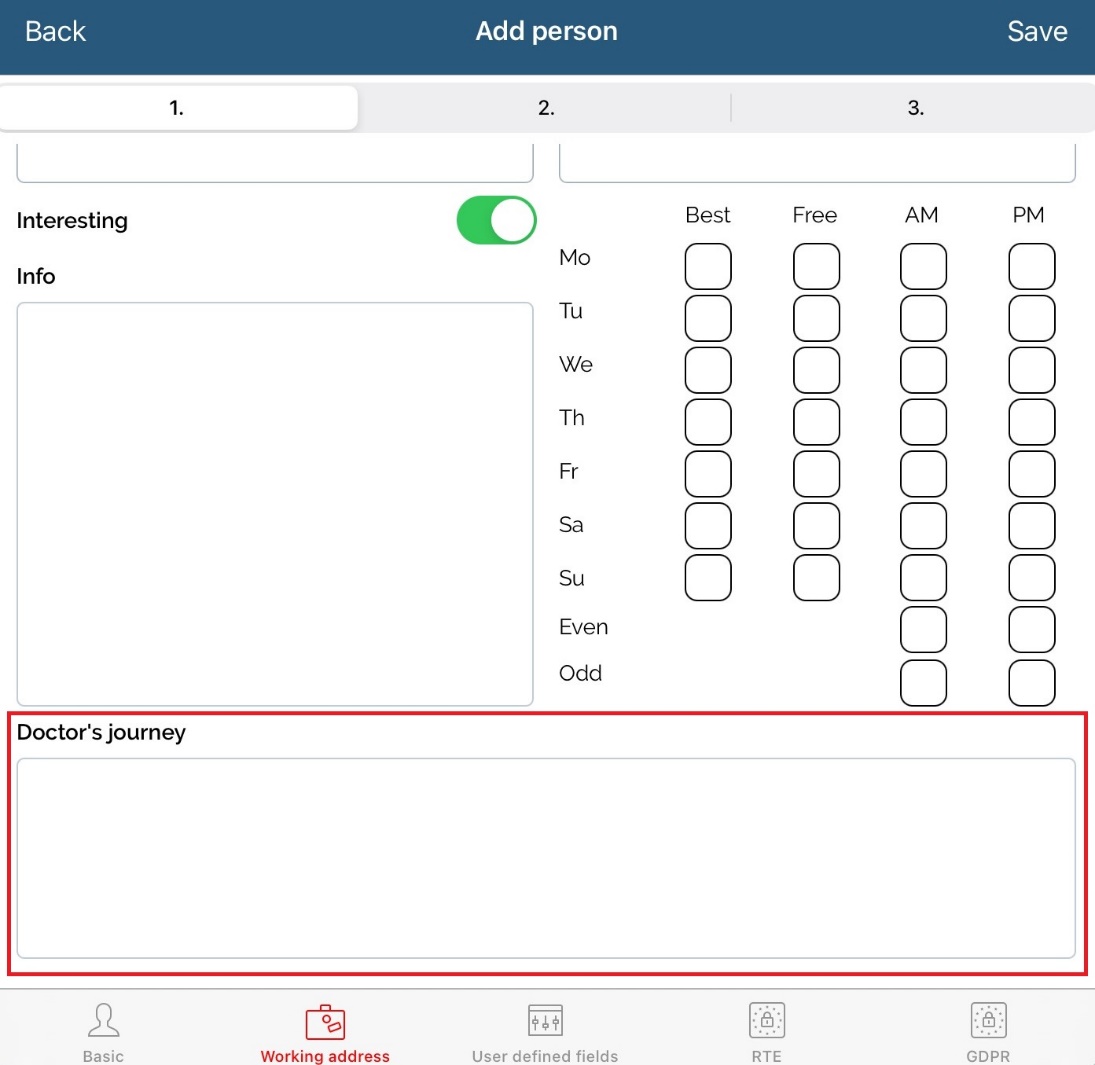Tap Save to store the person
This screenshot has width=1095, height=1065.
[1037, 32]
